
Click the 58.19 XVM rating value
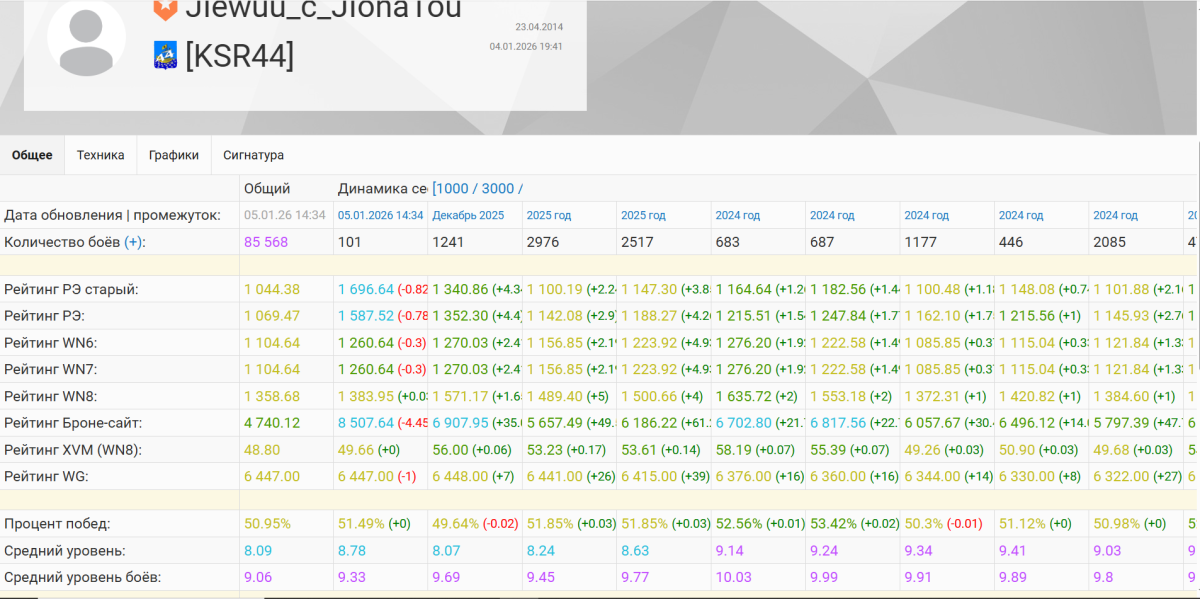733,450
